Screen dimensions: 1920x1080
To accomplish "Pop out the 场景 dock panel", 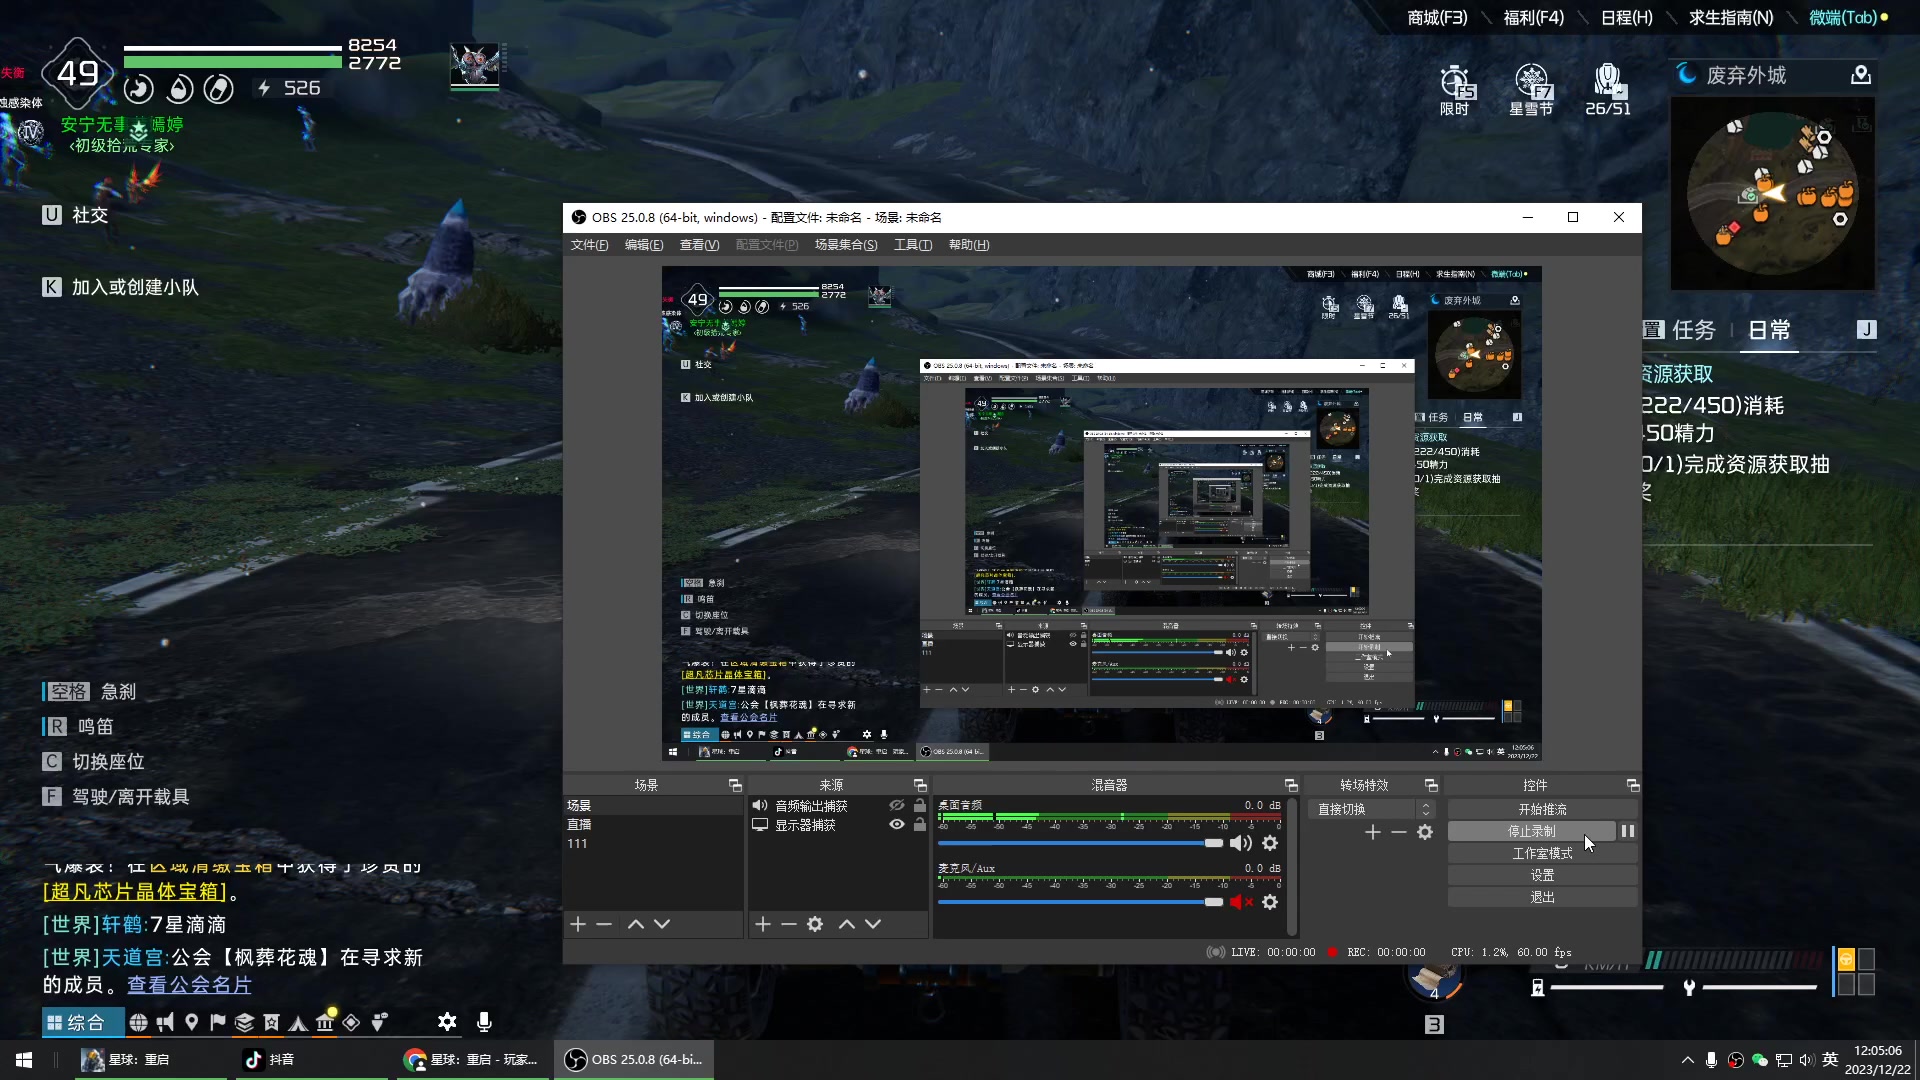I will coord(735,785).
